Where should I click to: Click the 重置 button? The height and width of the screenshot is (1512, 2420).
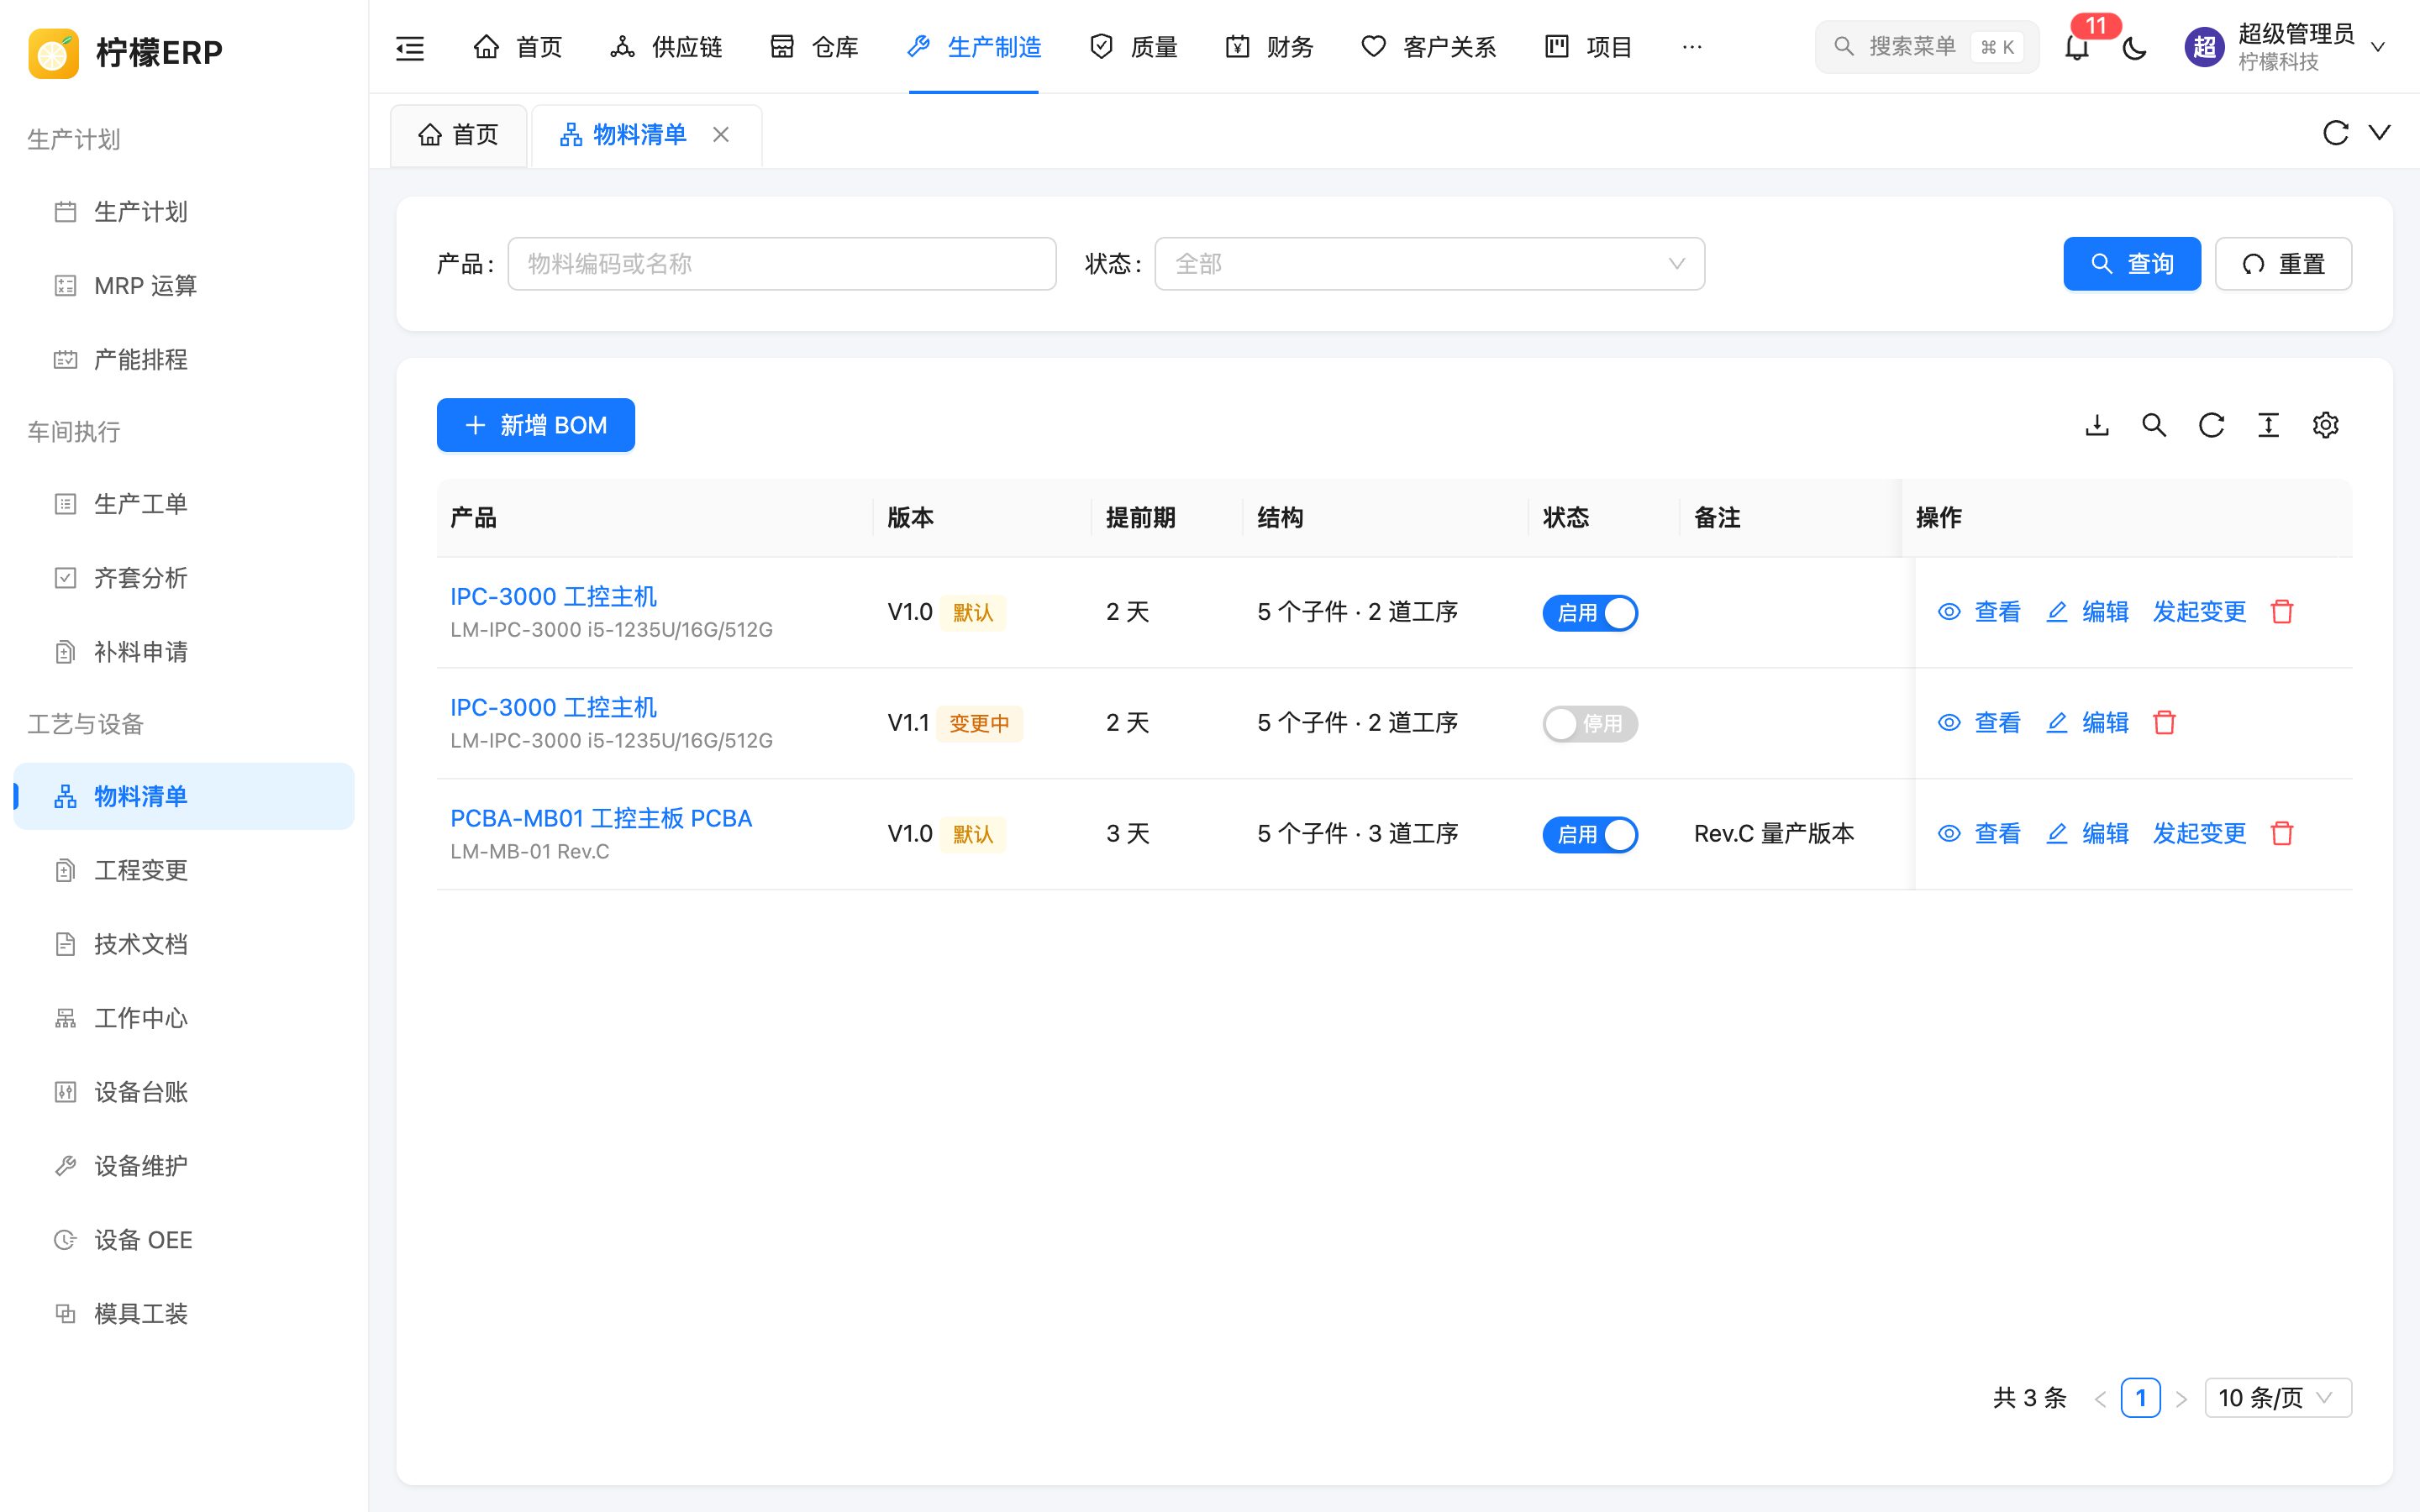click(x=2283, y=264)
